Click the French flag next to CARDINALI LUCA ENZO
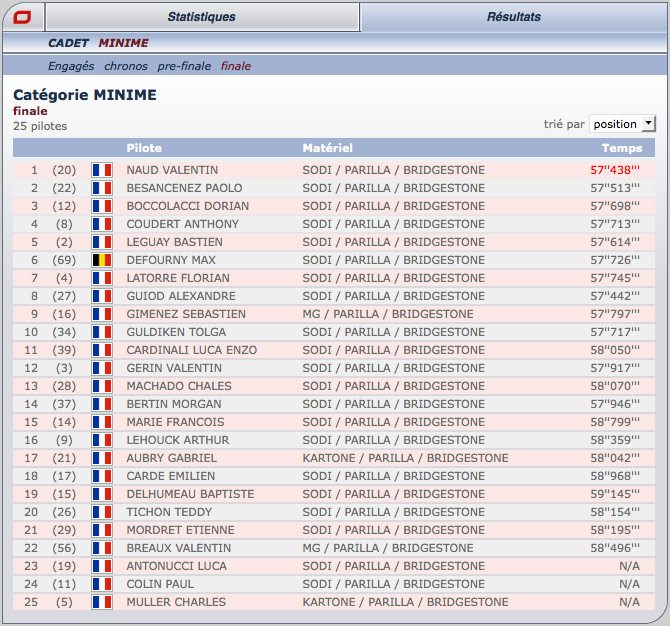The image size is (670, 626). tap(102, 350)
